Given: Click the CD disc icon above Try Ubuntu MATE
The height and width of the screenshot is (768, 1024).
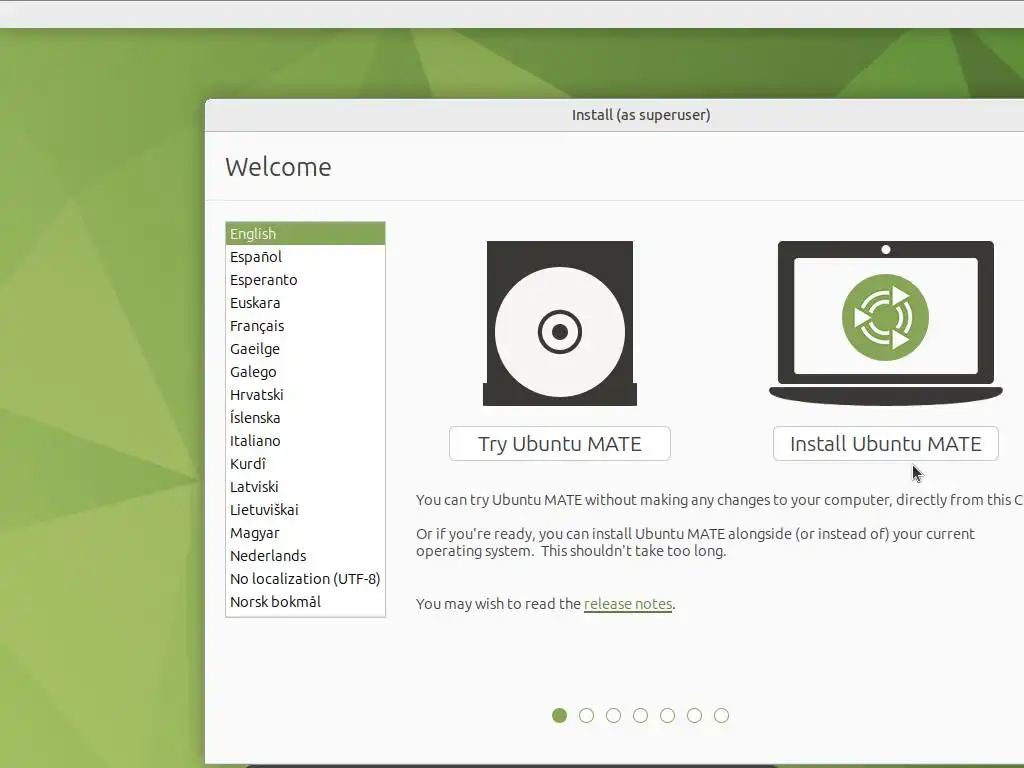Looking at the screenshot, I should click(560, 323).
